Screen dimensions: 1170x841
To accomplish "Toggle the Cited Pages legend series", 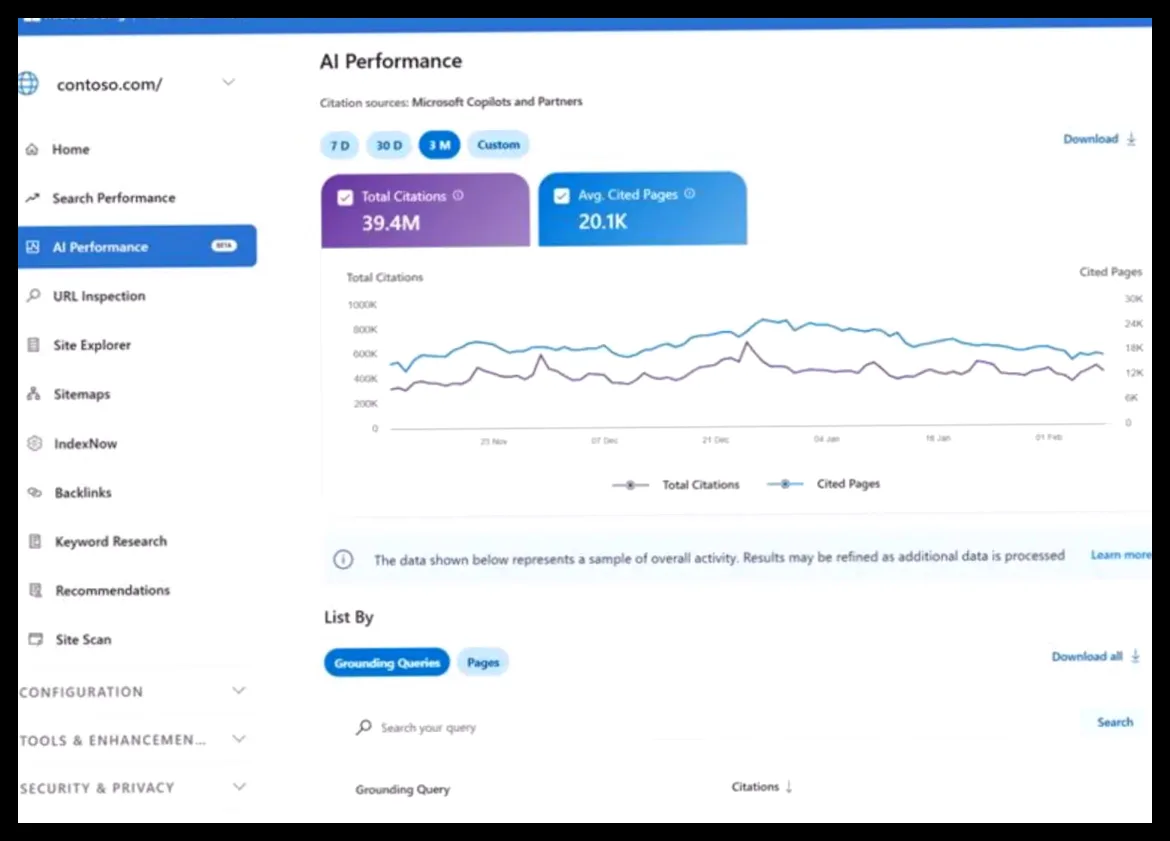I will [x=823, y=484].
